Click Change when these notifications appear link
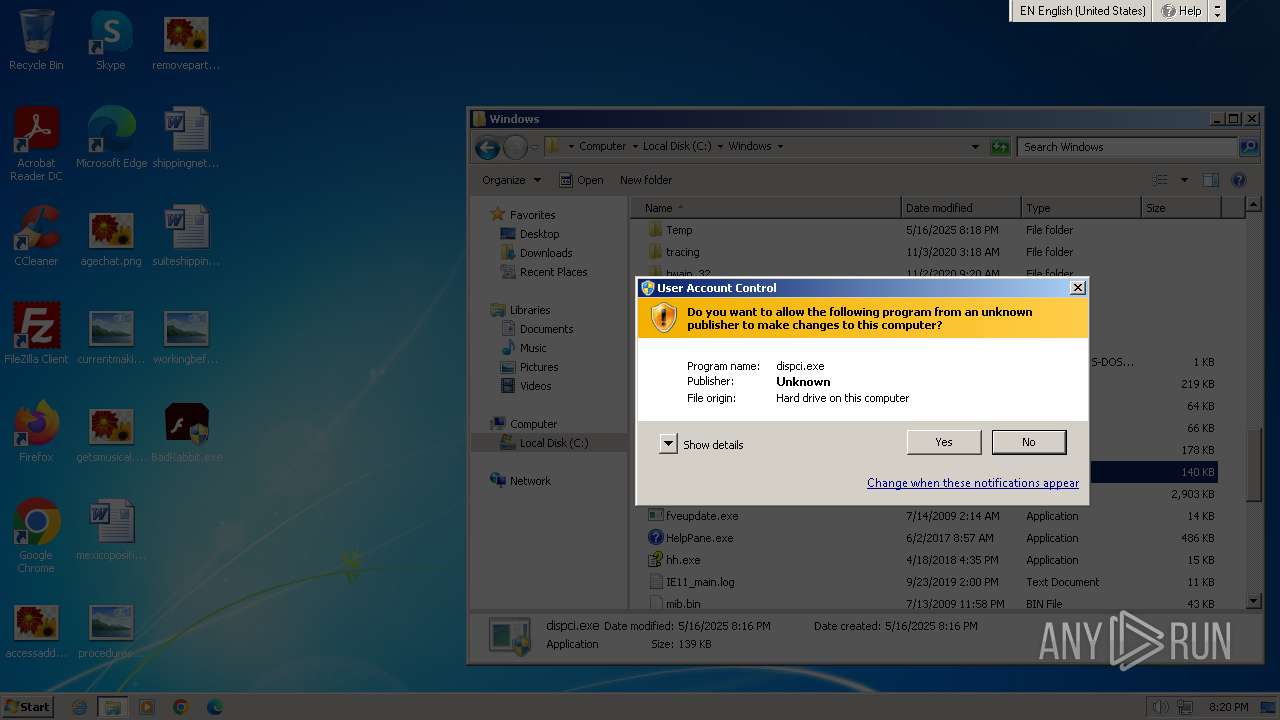Viewport: 1280px width, 720px height. [973, 483]
